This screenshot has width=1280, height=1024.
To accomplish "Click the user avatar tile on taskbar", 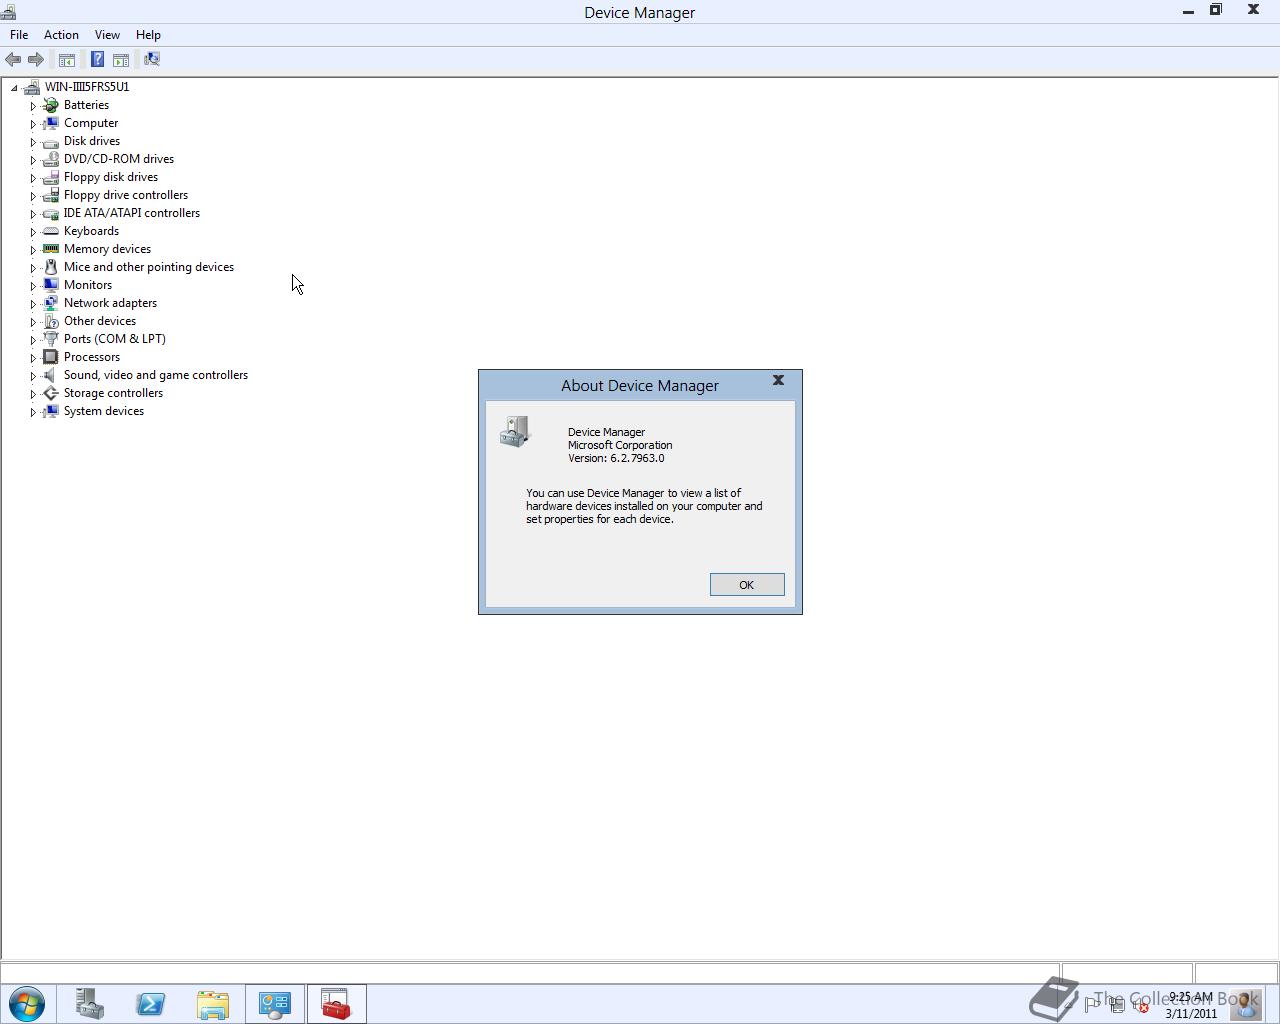I will 1246,1004.
